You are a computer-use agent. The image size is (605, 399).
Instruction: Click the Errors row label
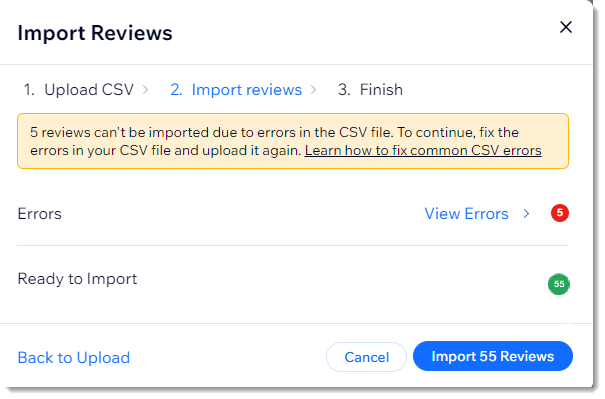click(x=39, y=213)
